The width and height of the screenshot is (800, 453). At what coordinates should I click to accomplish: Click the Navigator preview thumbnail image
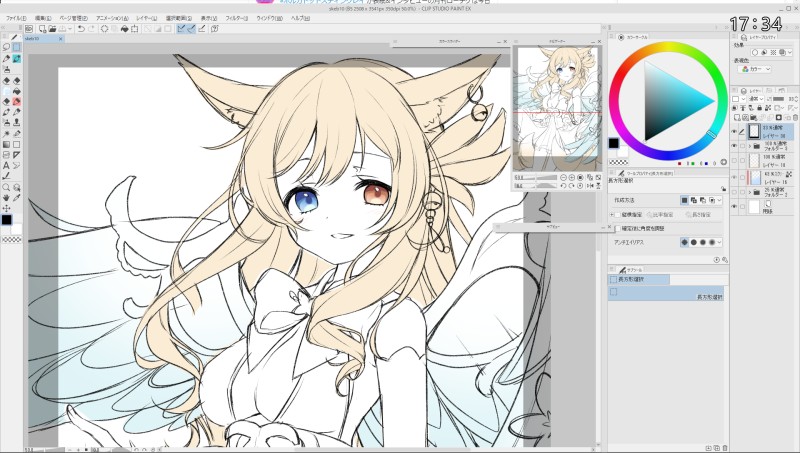[x=557, y=109]
